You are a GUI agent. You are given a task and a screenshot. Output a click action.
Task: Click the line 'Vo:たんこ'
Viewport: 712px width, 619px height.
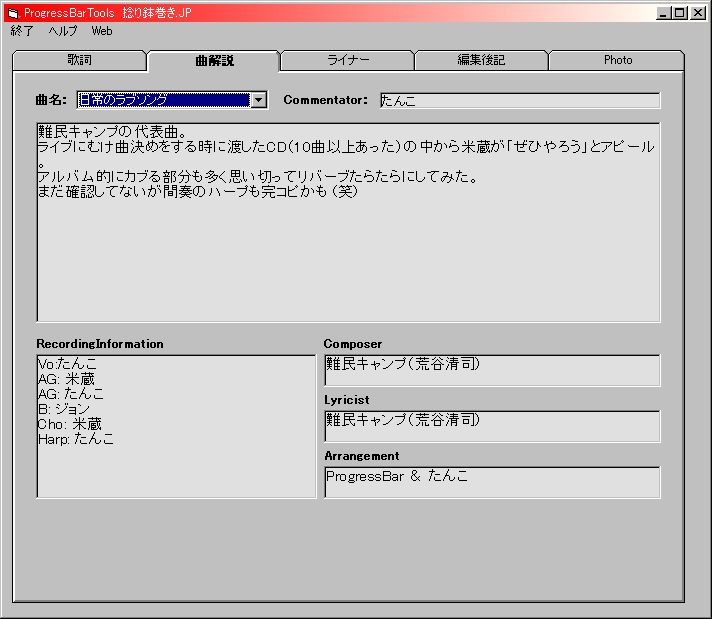point(67,364)
